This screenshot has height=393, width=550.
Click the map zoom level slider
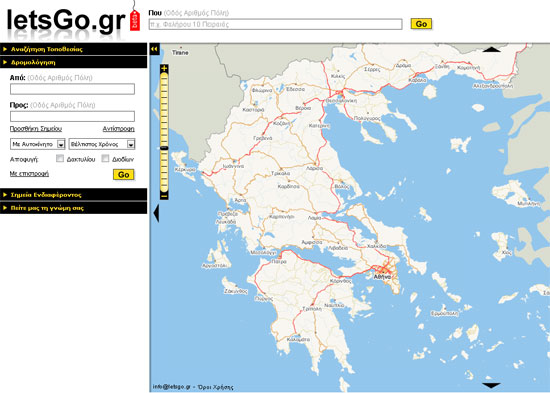(164, 132)
